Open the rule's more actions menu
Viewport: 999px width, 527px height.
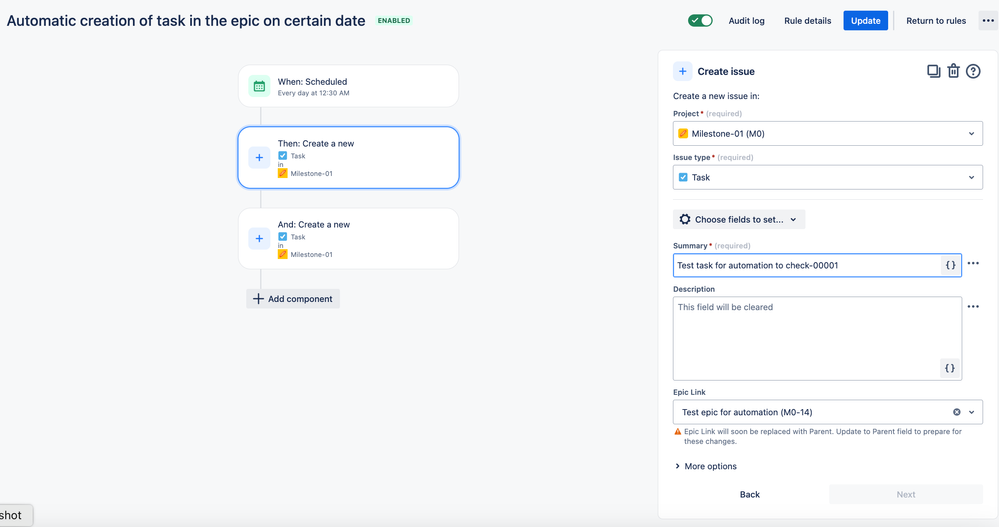point(988,20)
